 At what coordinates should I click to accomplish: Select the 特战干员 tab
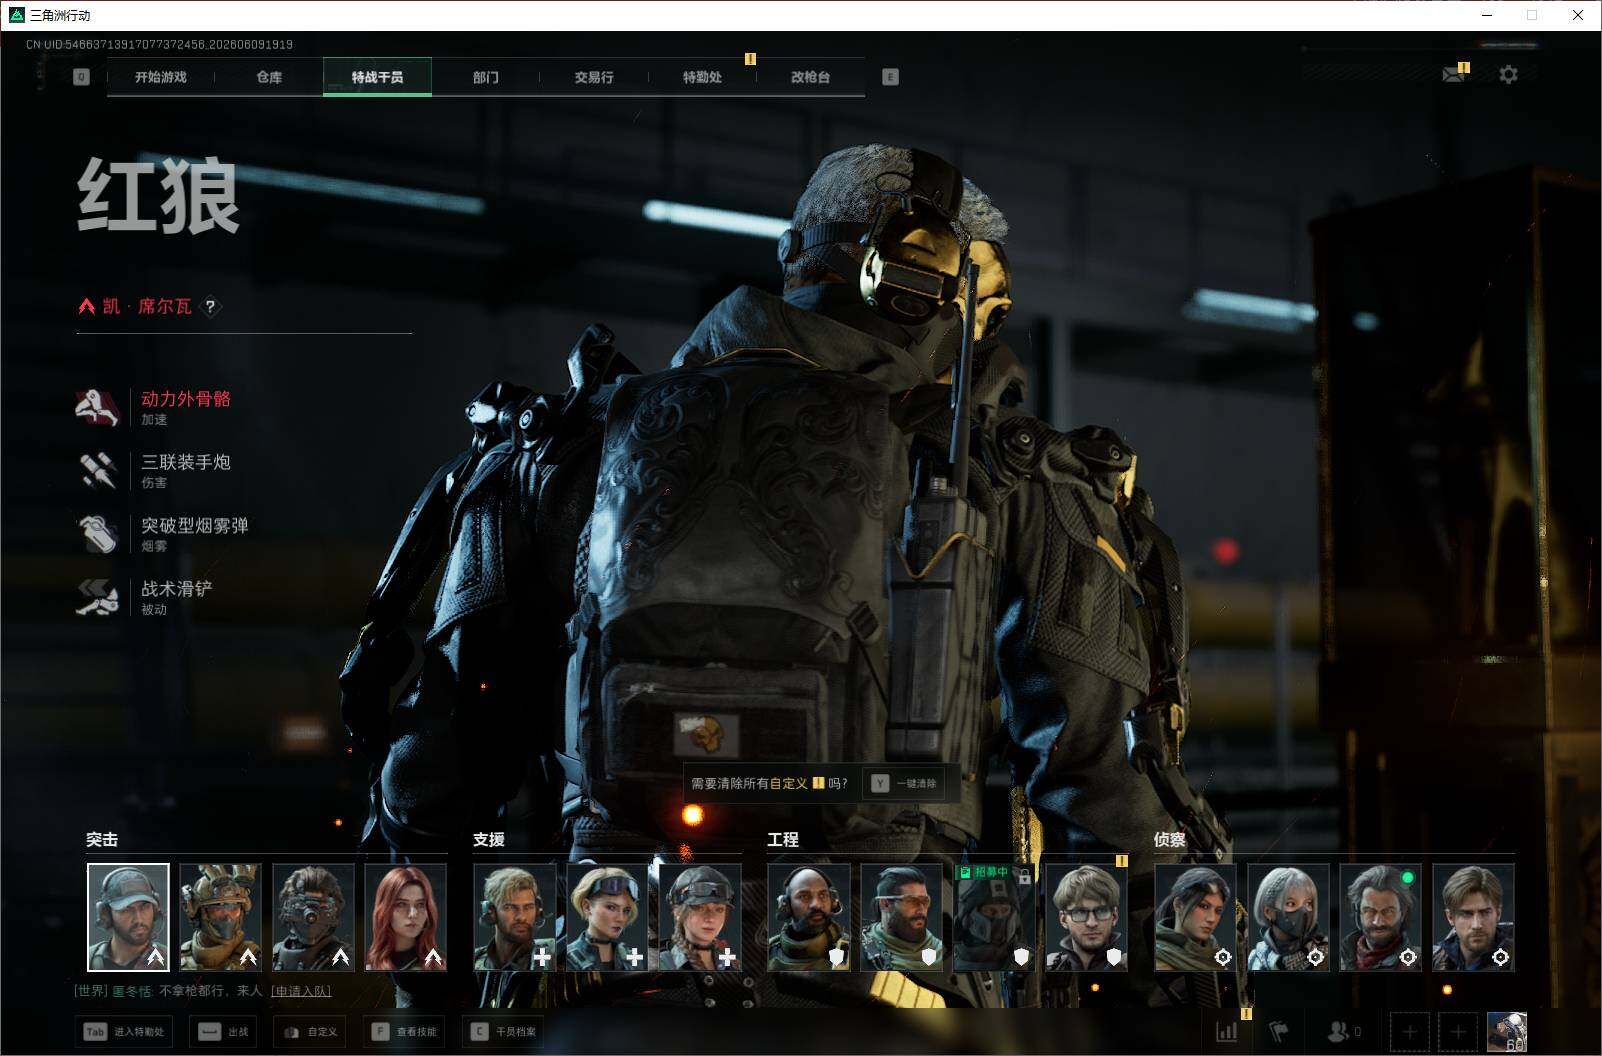[377, 77]
